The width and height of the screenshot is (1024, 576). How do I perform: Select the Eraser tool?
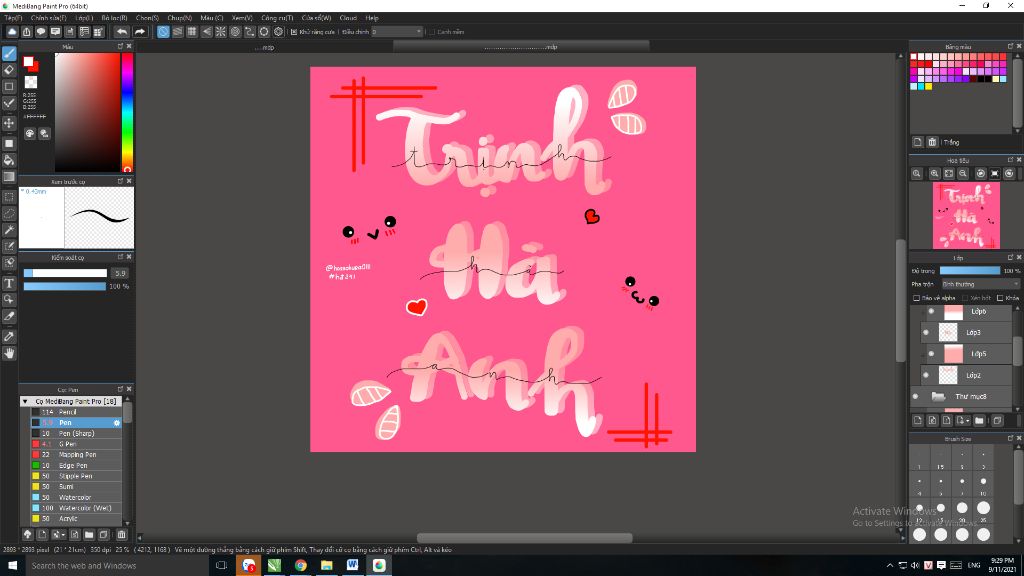[9, 70]
